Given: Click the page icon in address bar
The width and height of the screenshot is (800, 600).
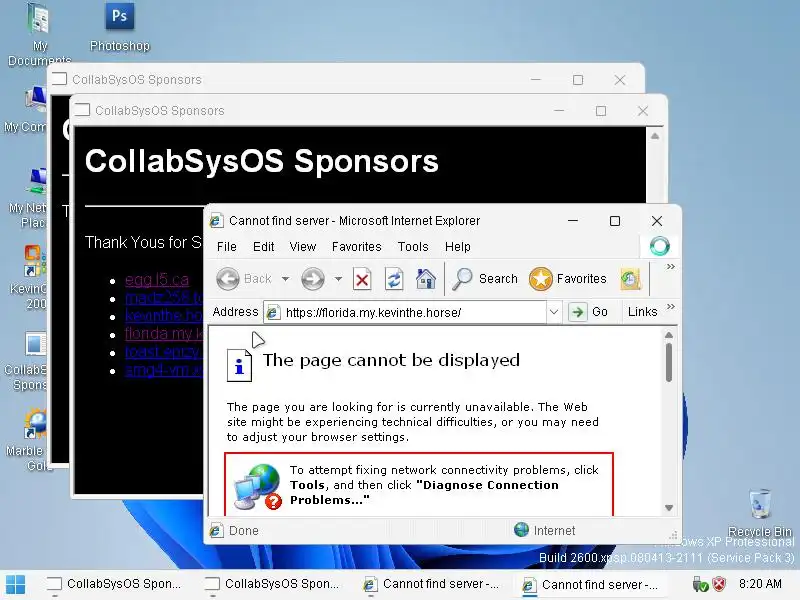Looking at the screenshot, I should (x=273, y=312).
